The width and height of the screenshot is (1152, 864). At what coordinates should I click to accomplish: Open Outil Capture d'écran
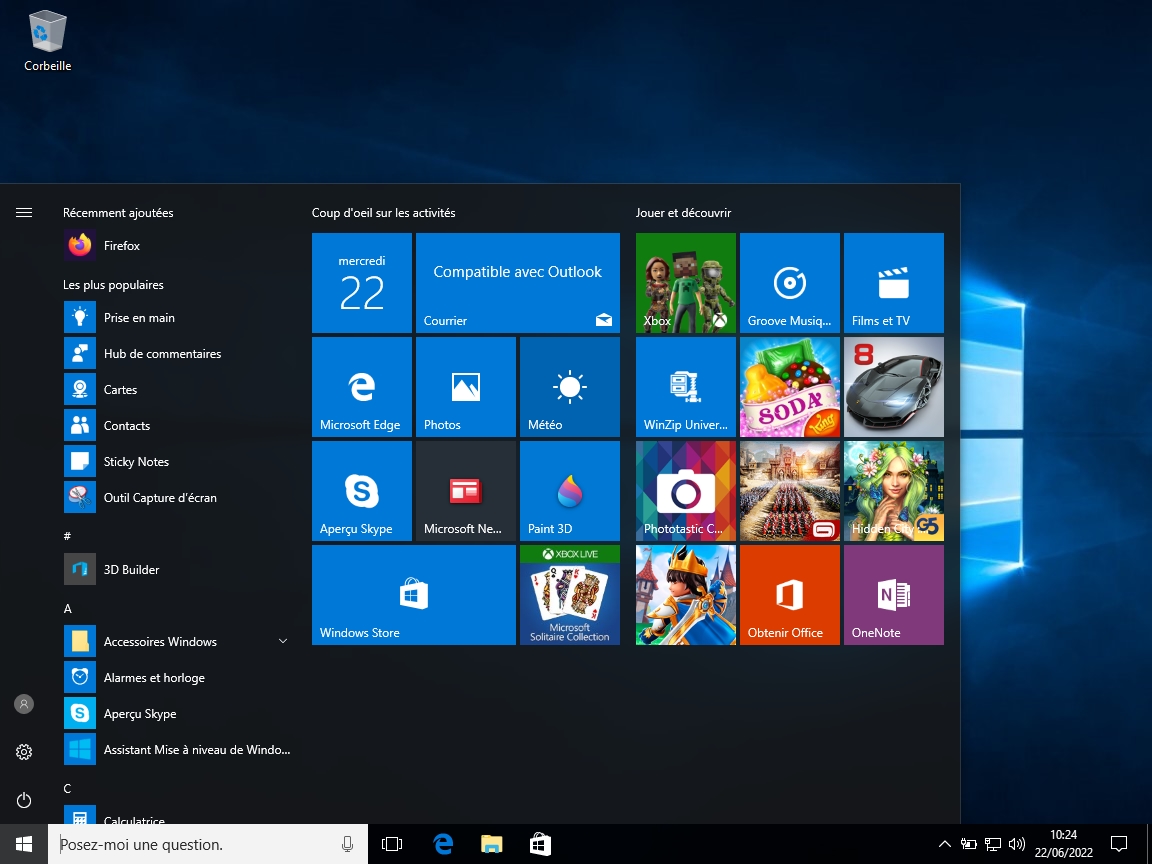point(176,497)
